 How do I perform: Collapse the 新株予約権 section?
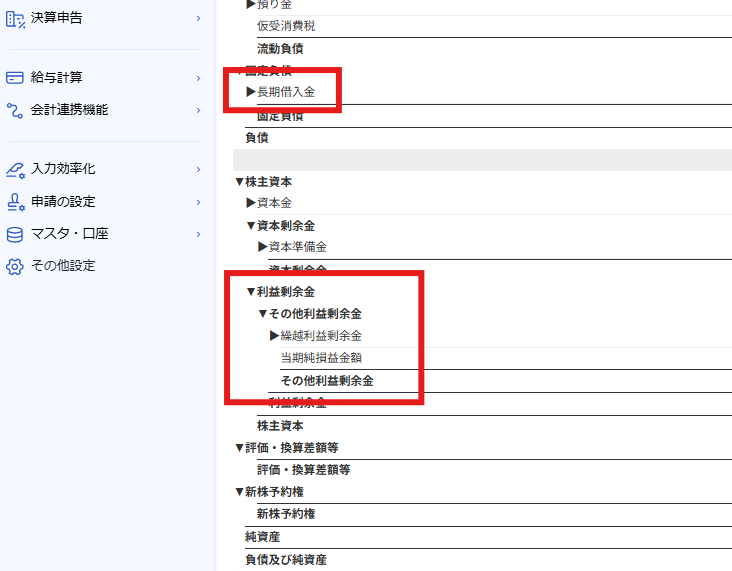pyautogui.click(x=239, y=492)
